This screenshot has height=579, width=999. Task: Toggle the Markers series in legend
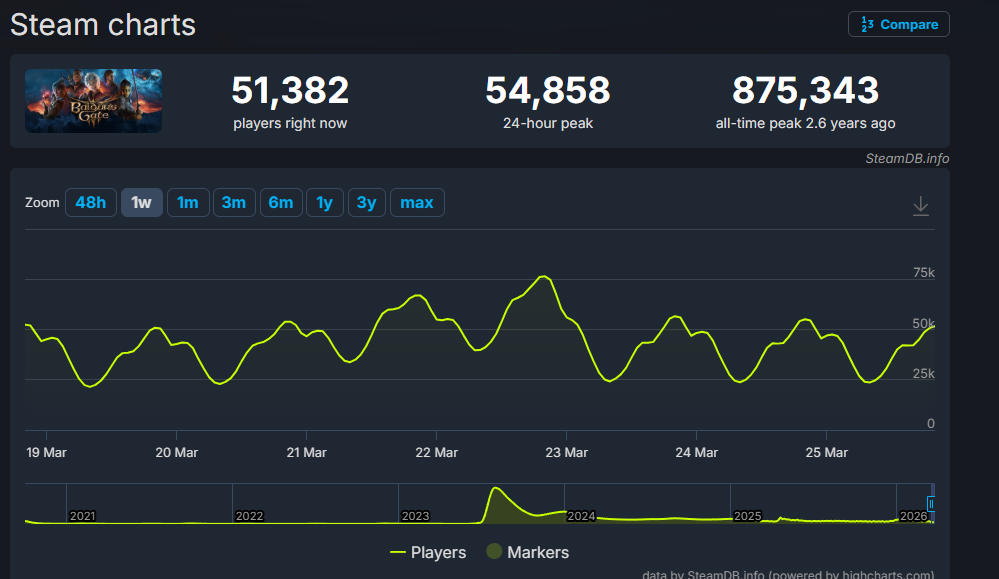527,552
